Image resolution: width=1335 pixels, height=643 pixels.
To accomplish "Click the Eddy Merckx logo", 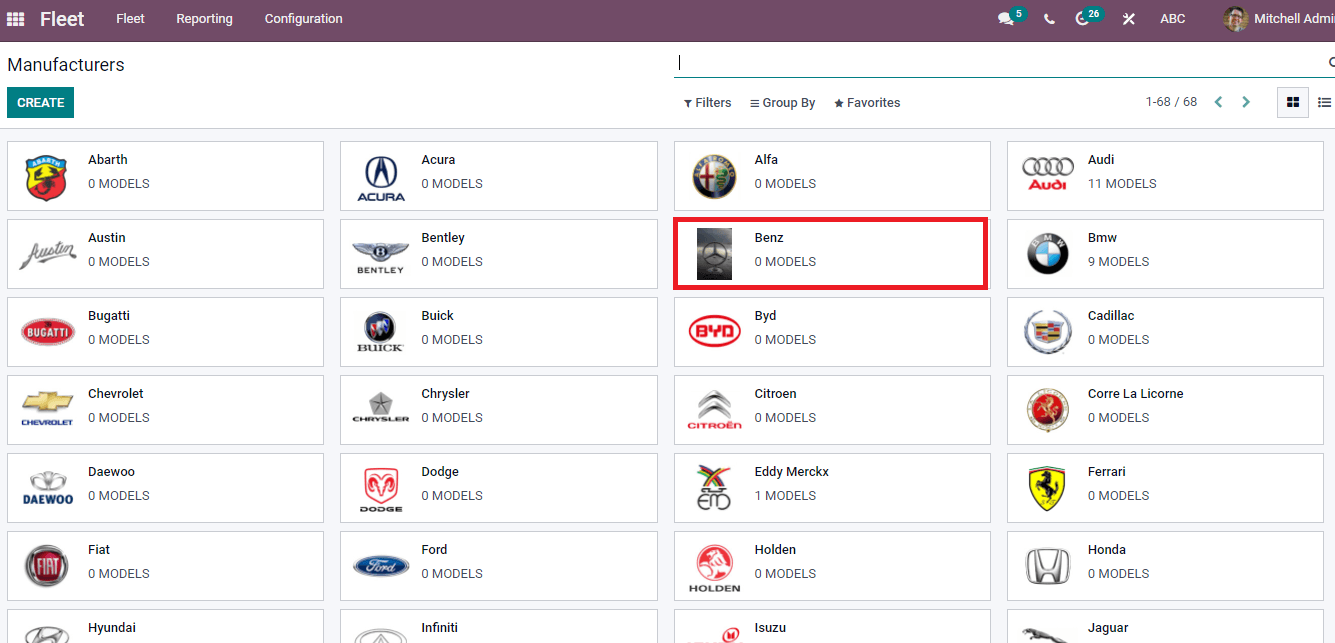I will [714, 487].
